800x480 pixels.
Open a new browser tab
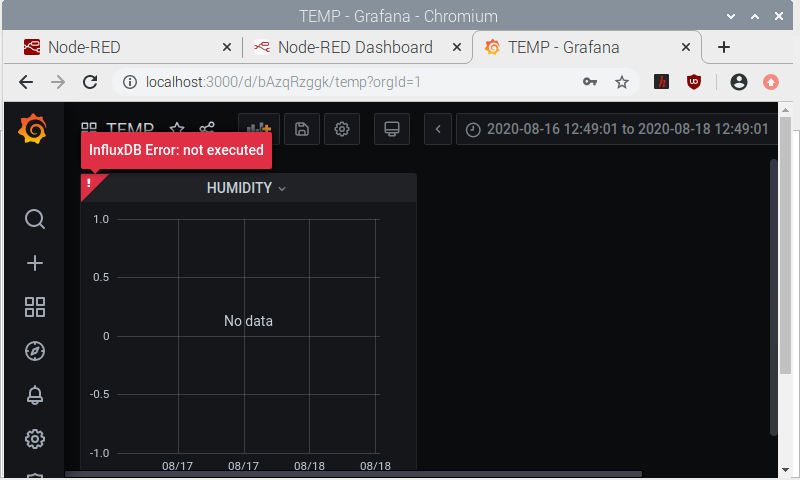723,47
